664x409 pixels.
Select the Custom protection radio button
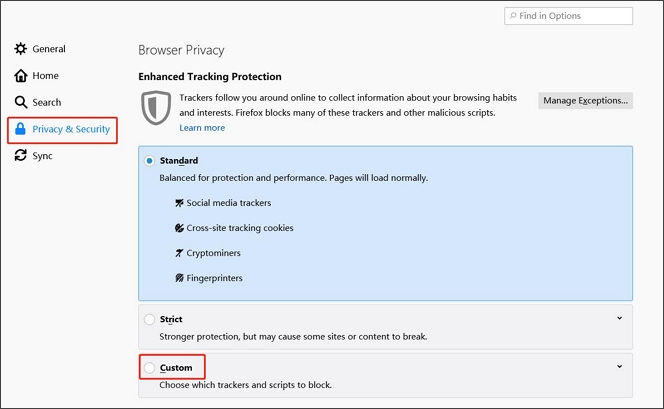click(149, 368)
